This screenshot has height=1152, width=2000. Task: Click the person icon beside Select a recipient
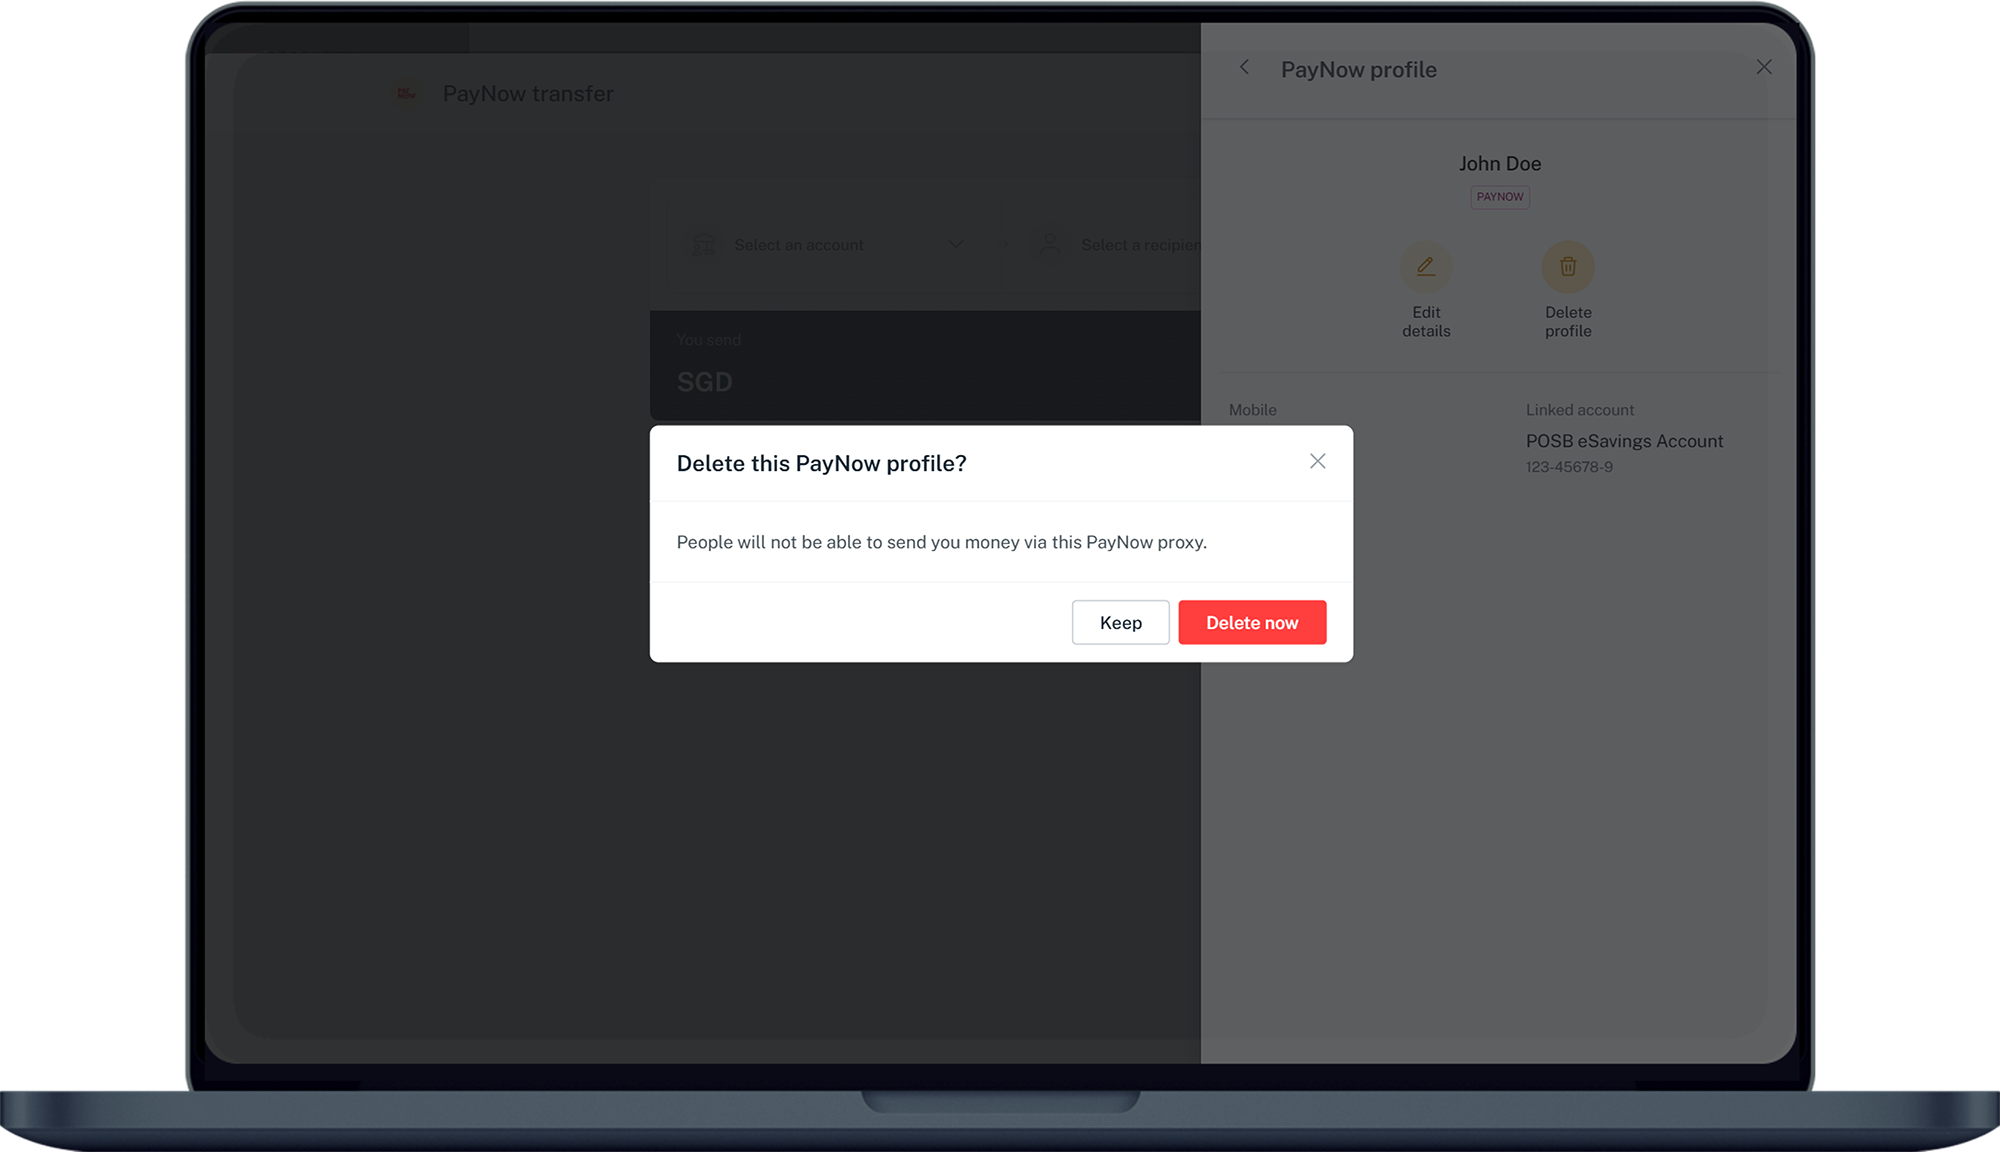click(1050, 244)
